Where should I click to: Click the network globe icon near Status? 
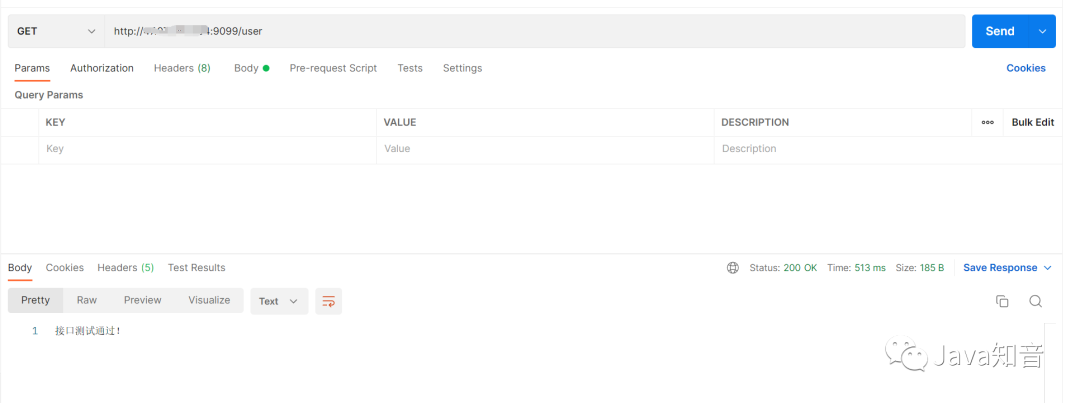733,268
